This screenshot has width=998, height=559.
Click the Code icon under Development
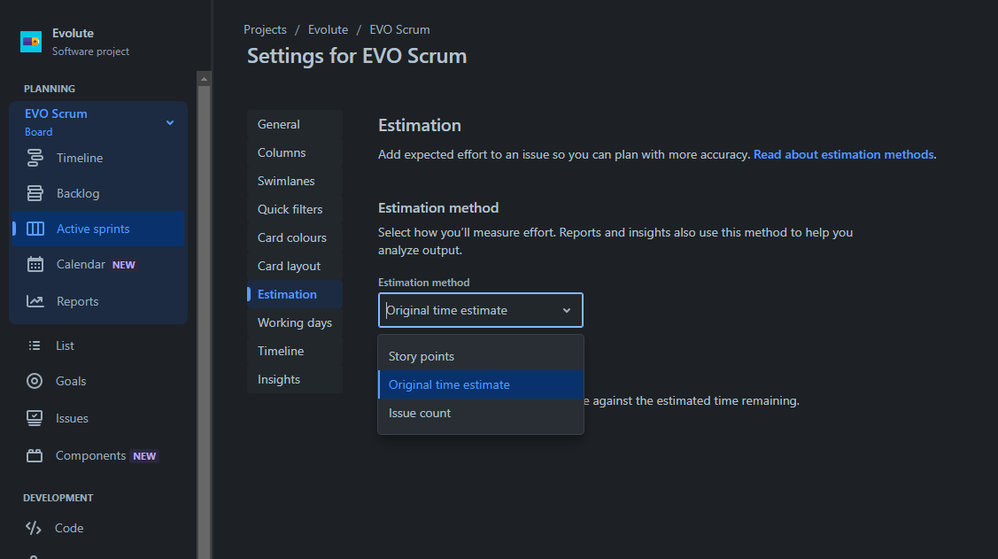34,528
